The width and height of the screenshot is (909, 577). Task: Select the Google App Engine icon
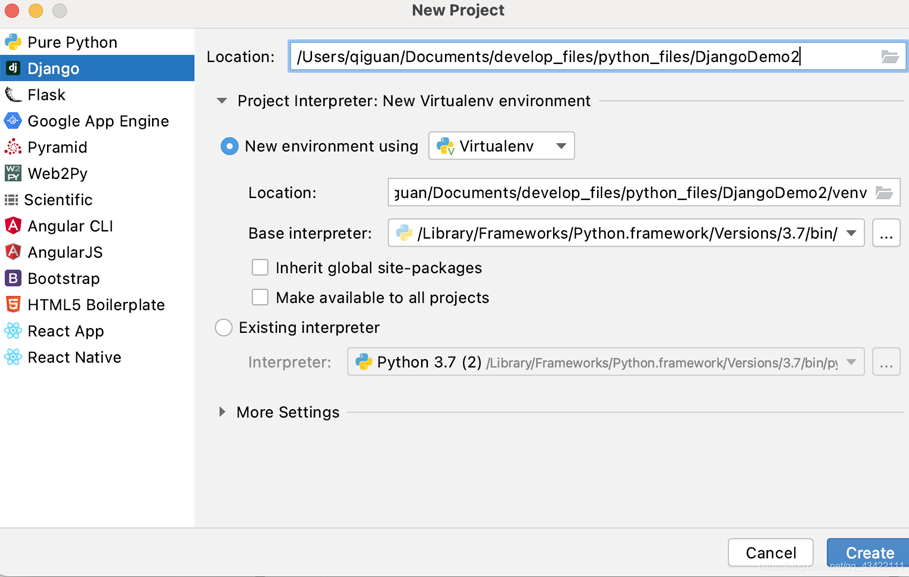pyautogui.click(x=13, y=121)
